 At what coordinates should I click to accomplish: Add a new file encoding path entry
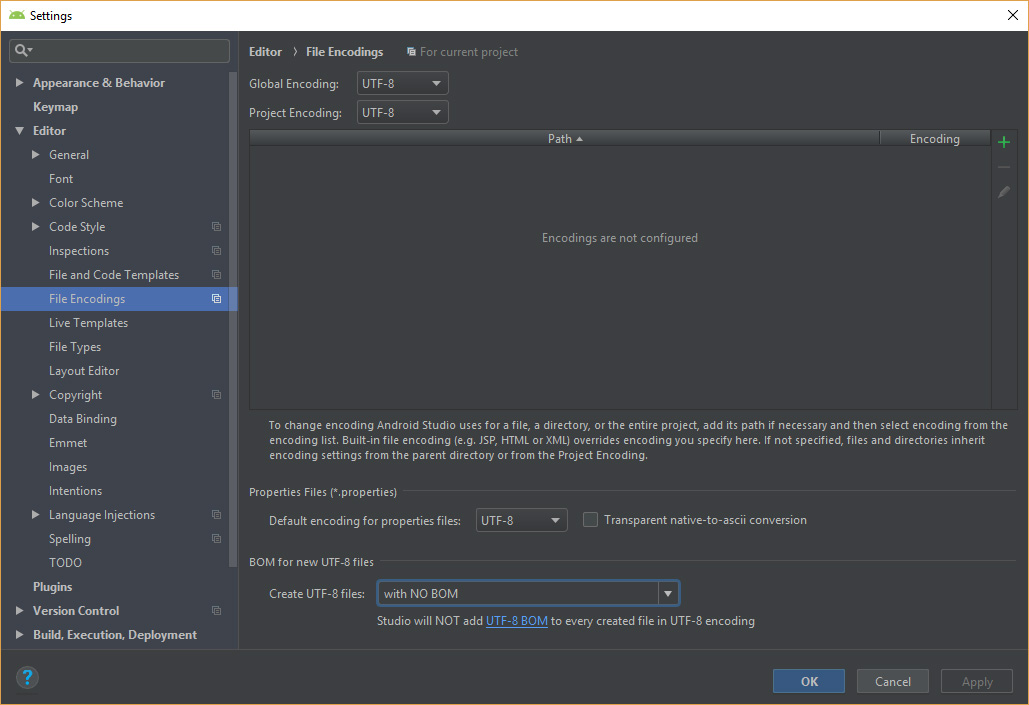pyautogui.click(x=1003, y=141)
